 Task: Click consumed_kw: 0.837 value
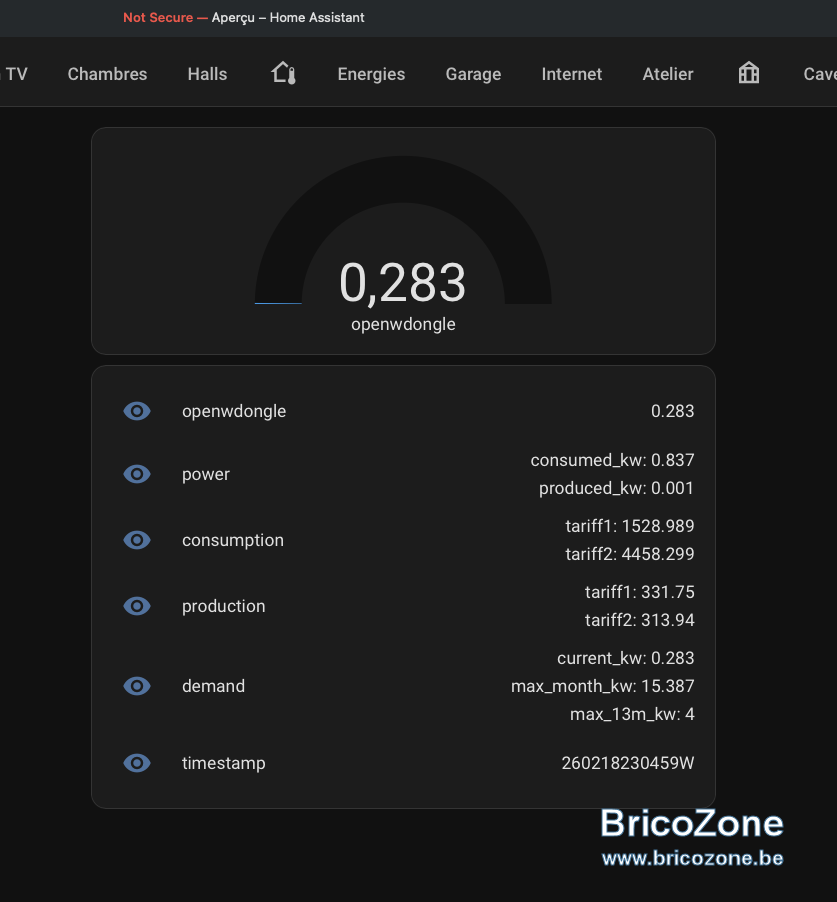[612, 460]
